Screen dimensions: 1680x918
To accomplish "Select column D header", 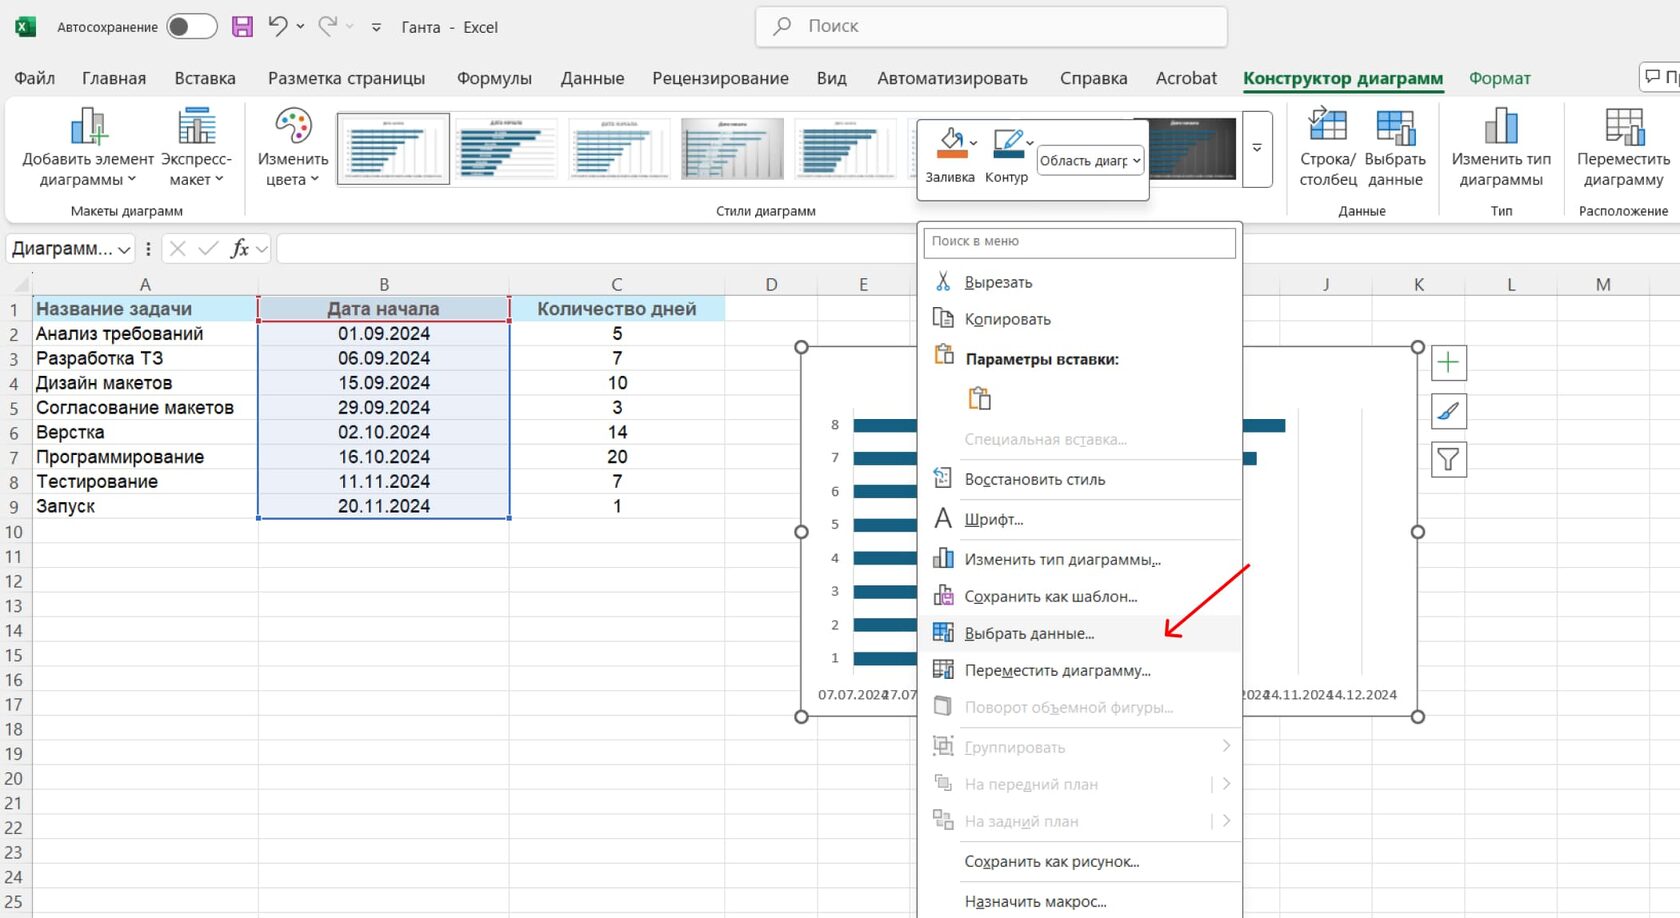I will pyautogui.click(x=771, y=284).
